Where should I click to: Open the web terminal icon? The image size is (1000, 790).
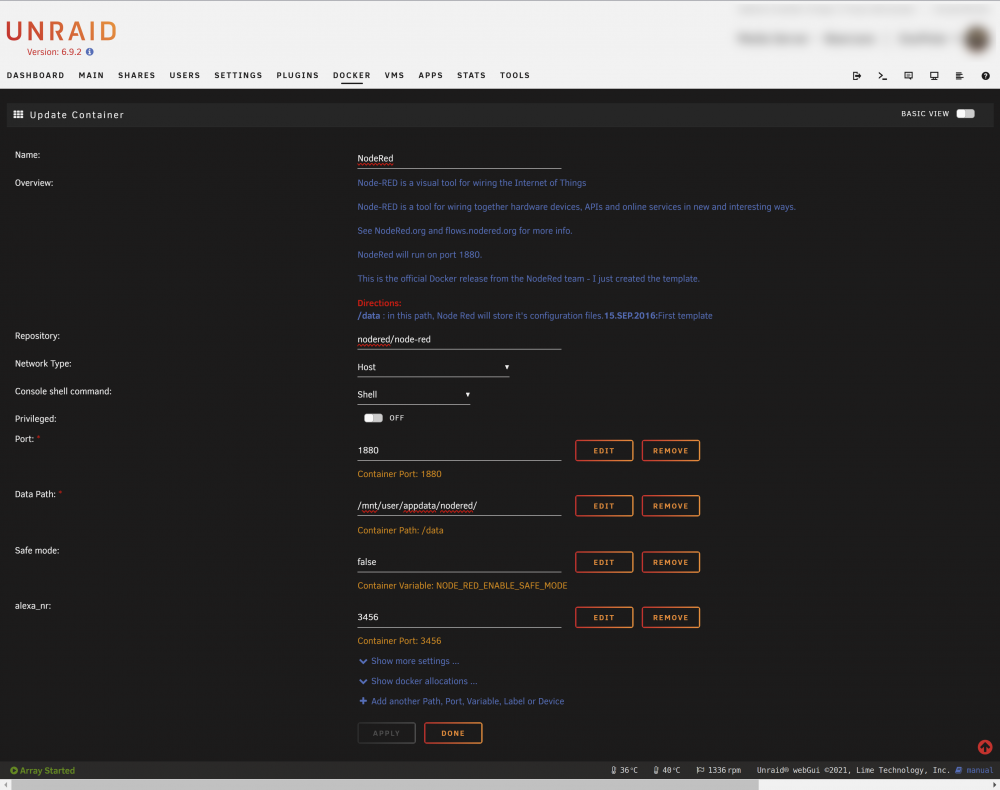tap(883, 76)
